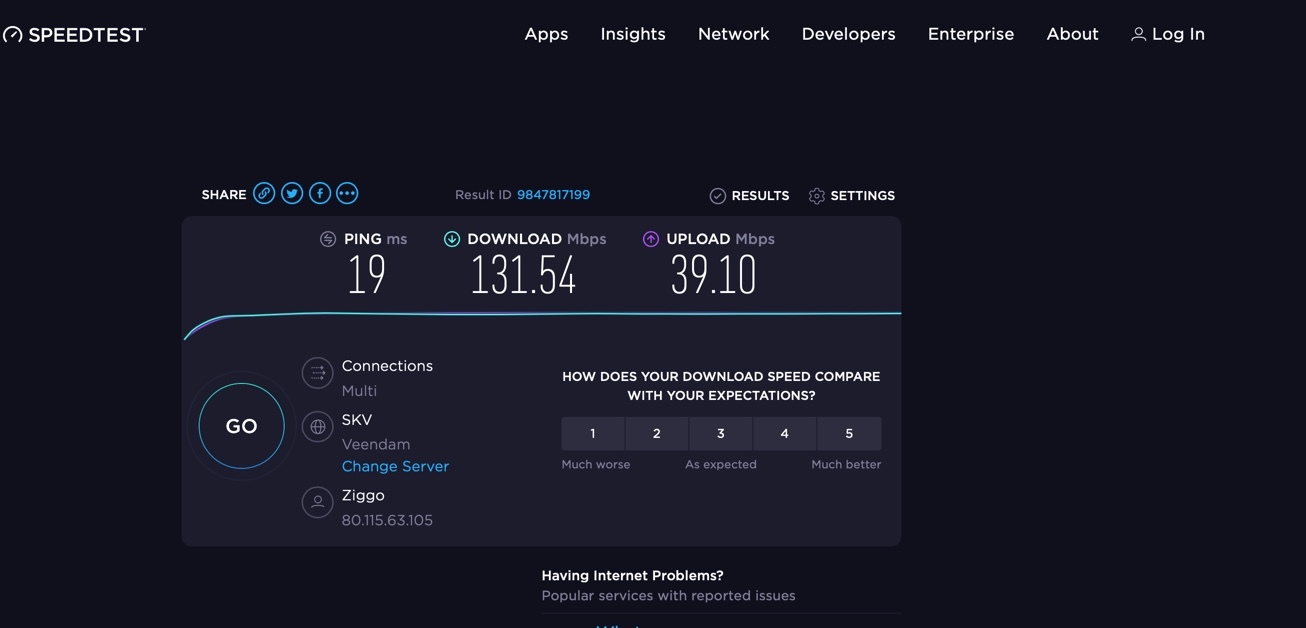
Task: Click the Results checkmark icon
Action: 717,196
